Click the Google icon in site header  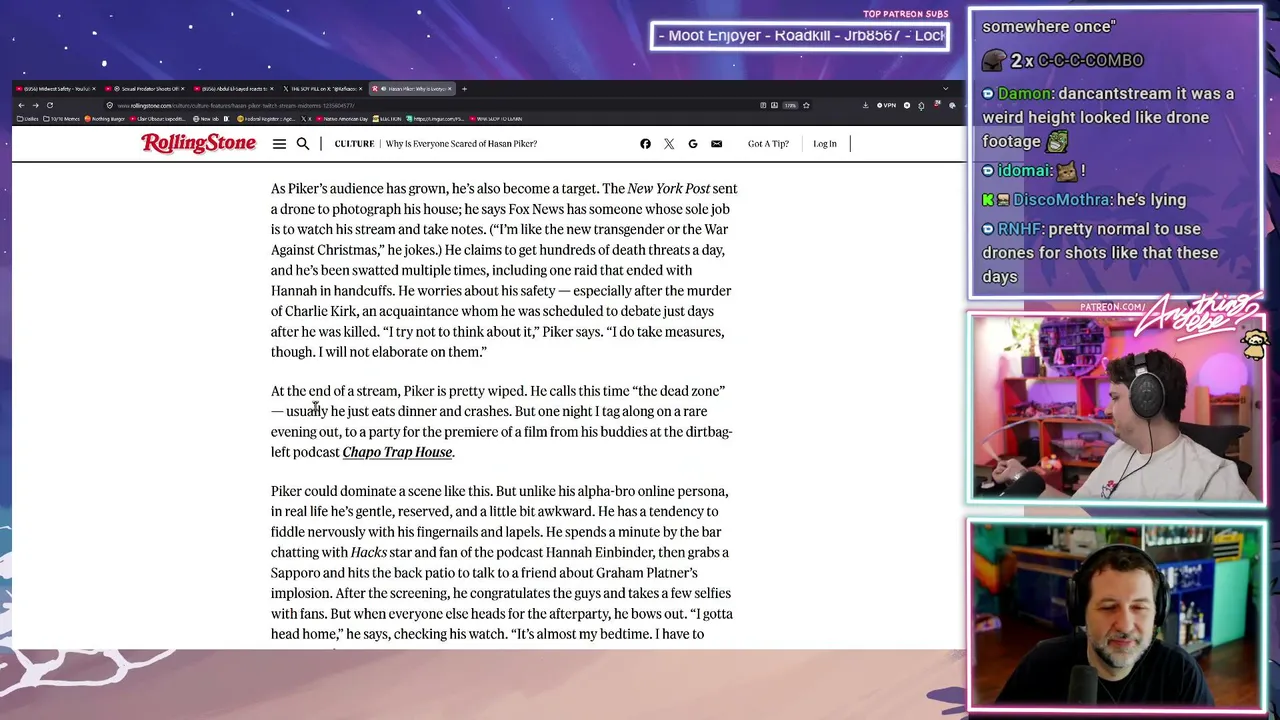click(692, 144)
